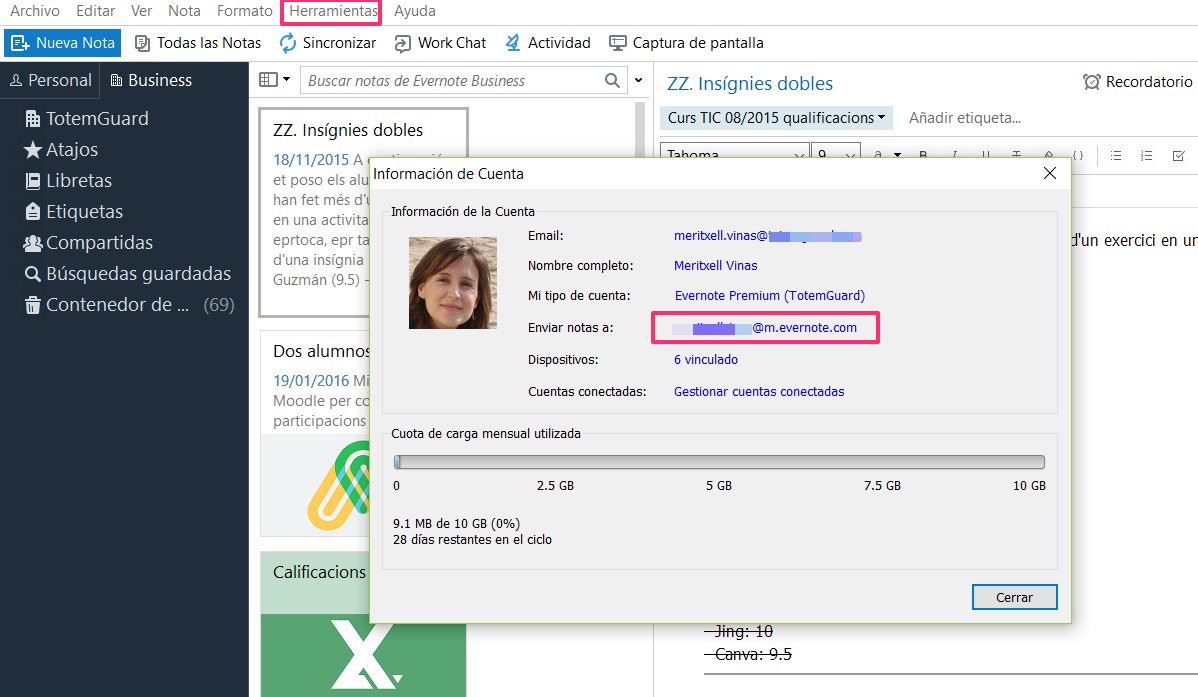
Task: Open the Formato menu
Action: (x=244, y=11)
